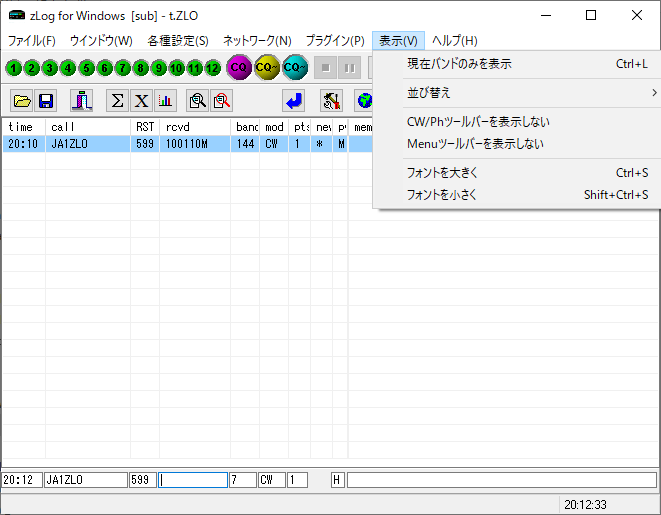Click green CW memory button 1

13,68
